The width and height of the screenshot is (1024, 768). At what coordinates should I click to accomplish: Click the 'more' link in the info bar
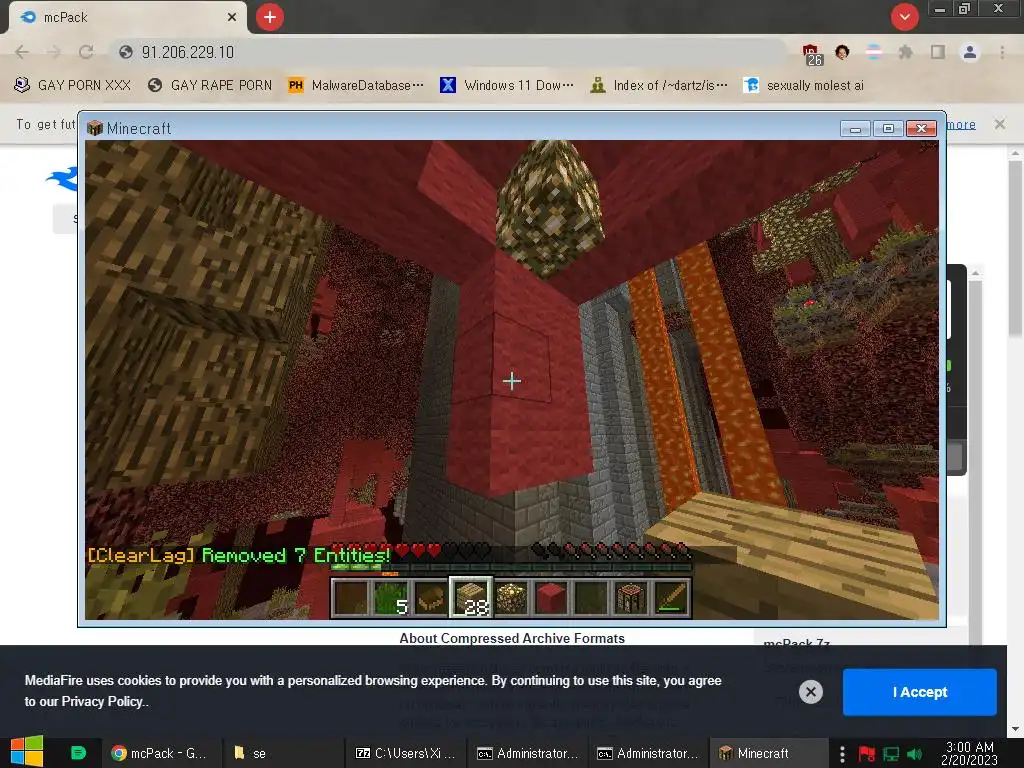click(961, 124)
